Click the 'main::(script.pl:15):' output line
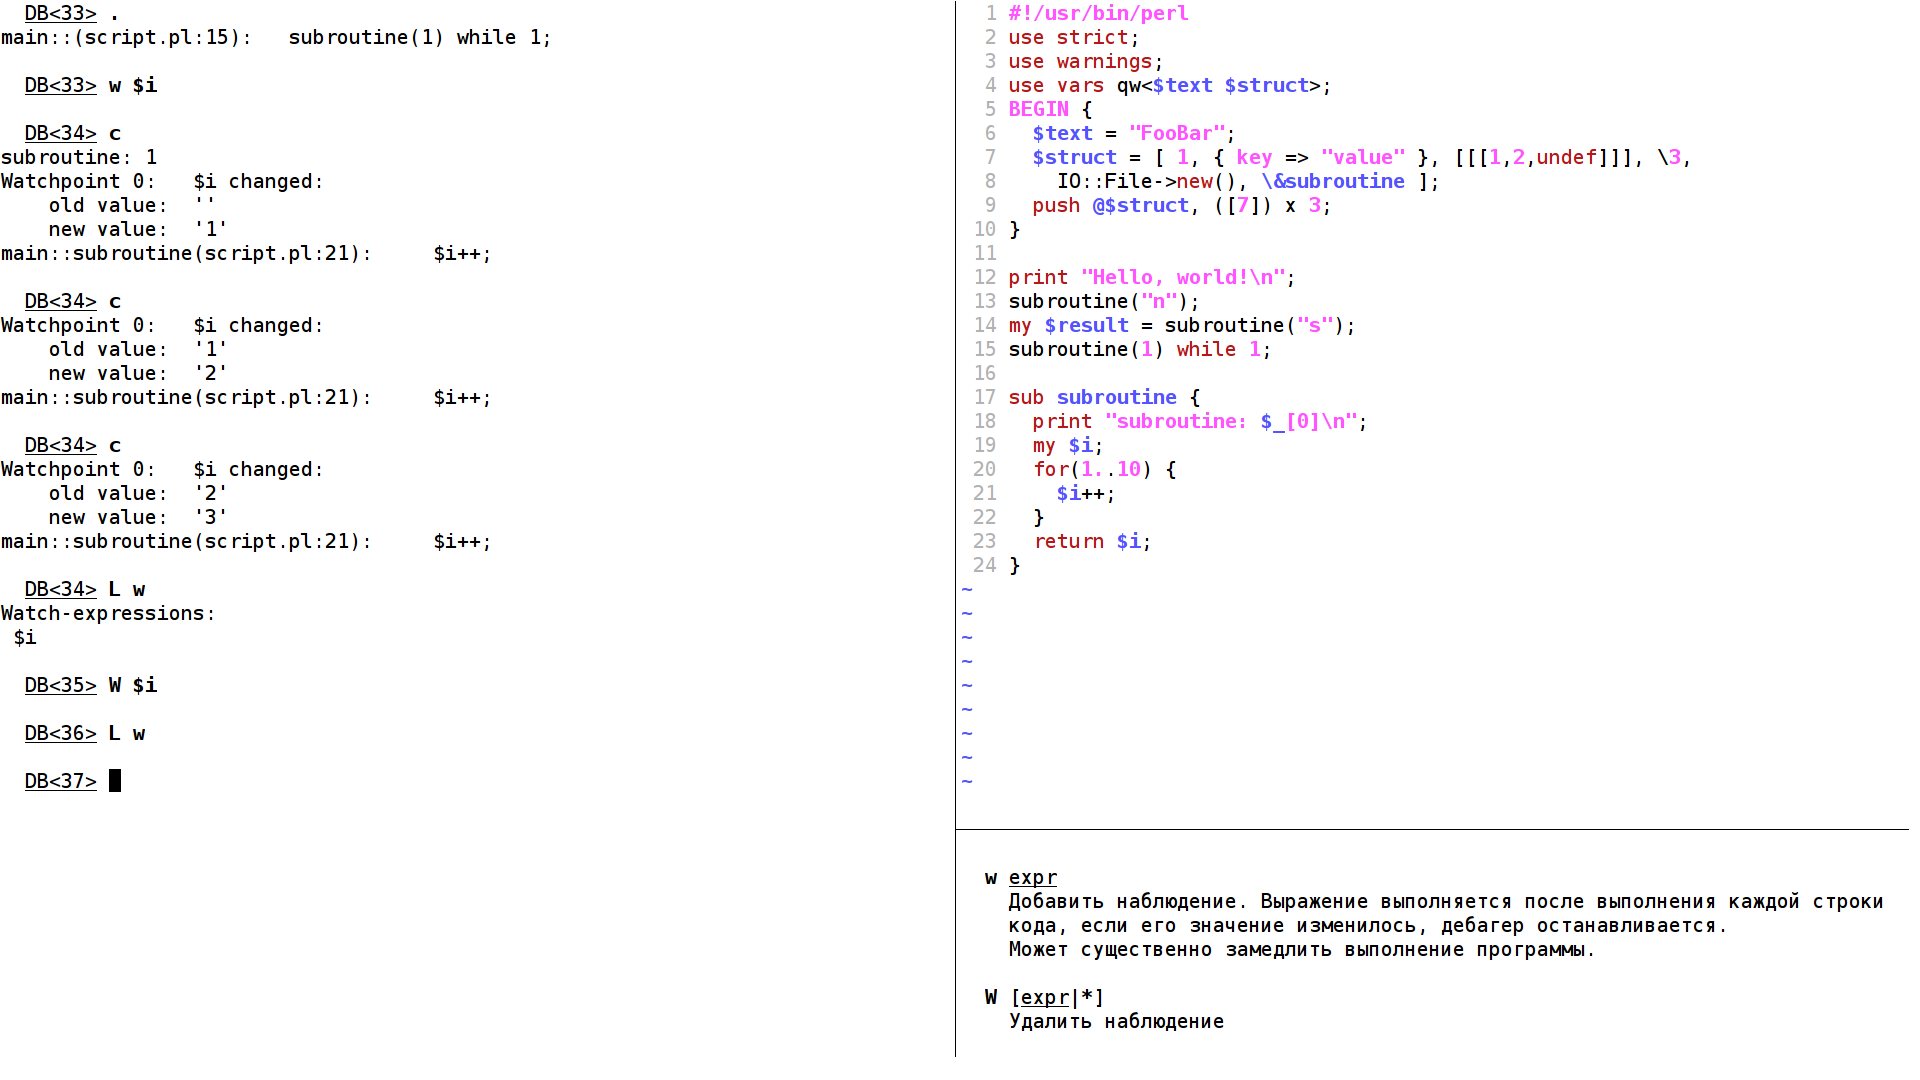 277,37
